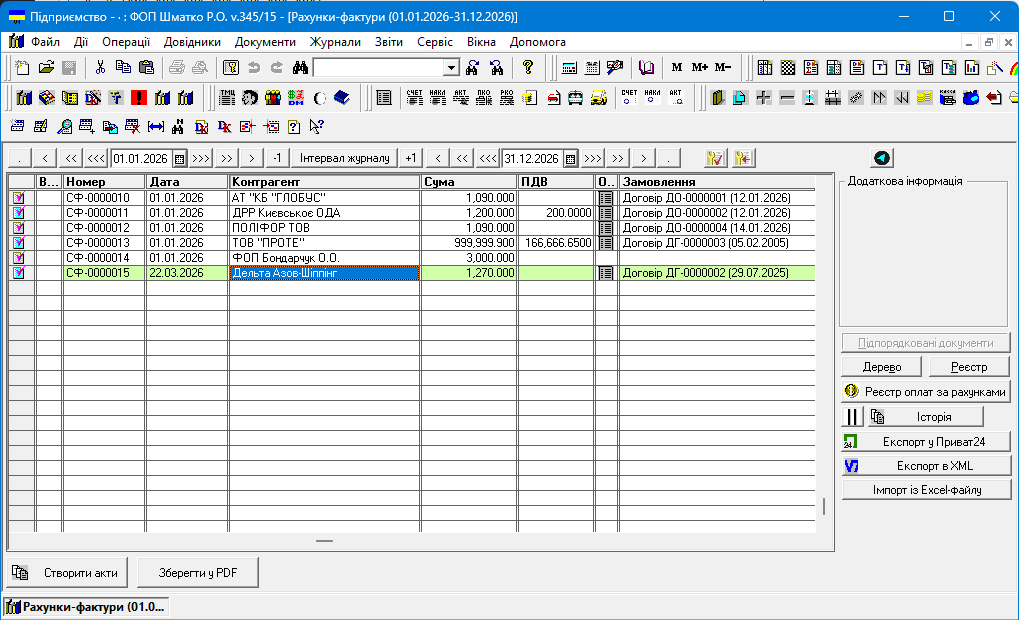Open a file with the folder icon

[46, 68]
